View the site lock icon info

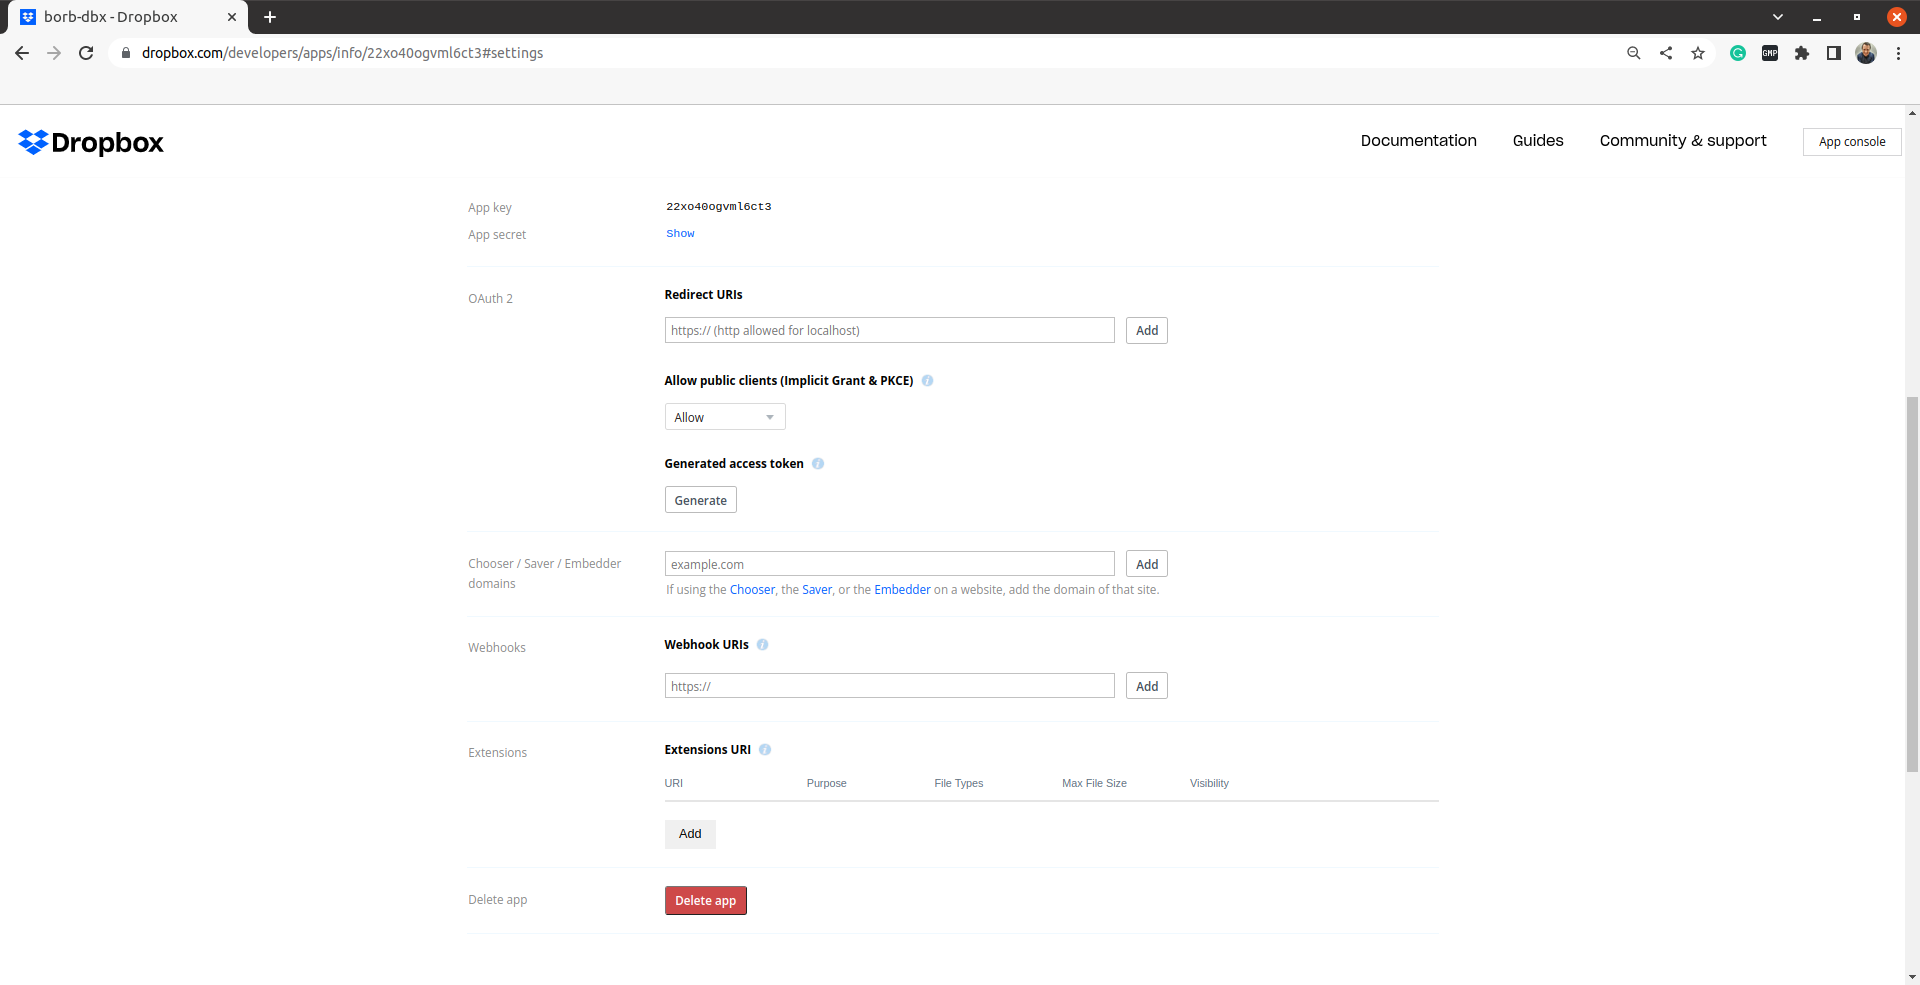coord(126,53)
